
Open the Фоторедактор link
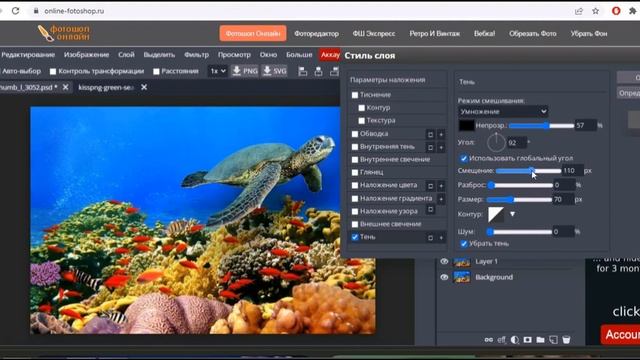[x=316, y=34]
